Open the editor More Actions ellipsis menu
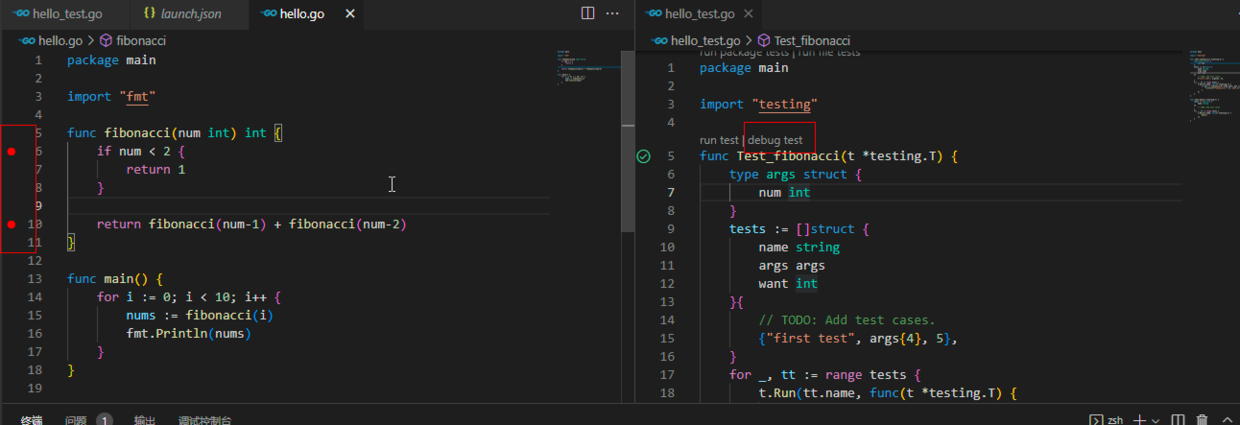Viewport: 1240px width, 425px height. click(x=613, y=14)
